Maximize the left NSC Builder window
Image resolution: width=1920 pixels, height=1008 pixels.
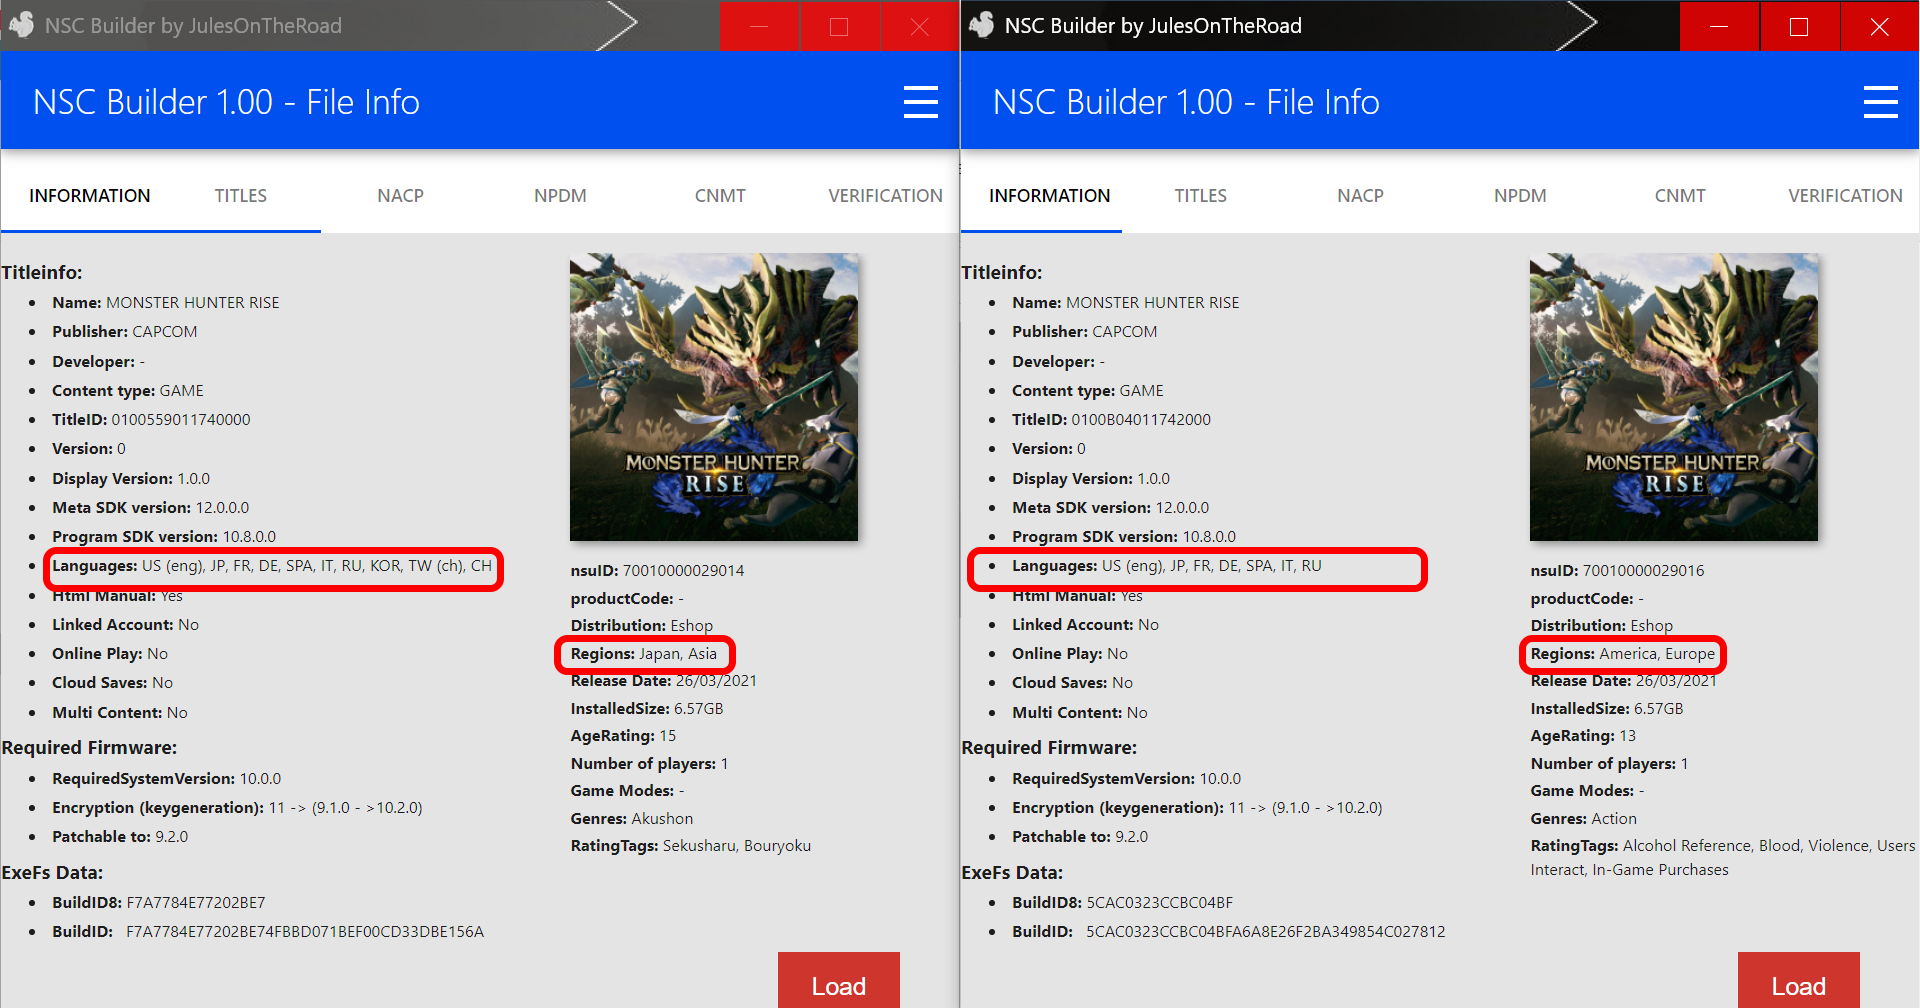839,26
